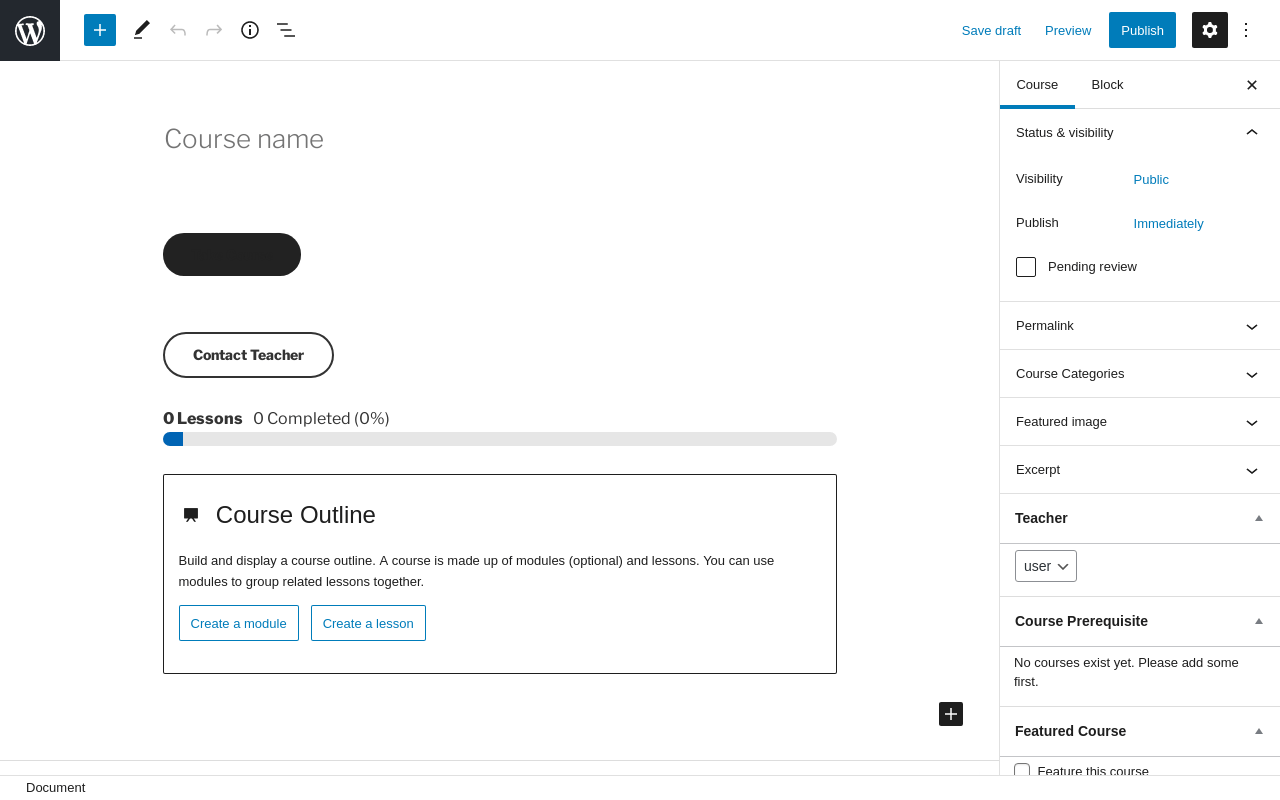This screenshot has height=800, width=1280.
Task: Open the Teacher user dropdown
Action: (1046, 566)
